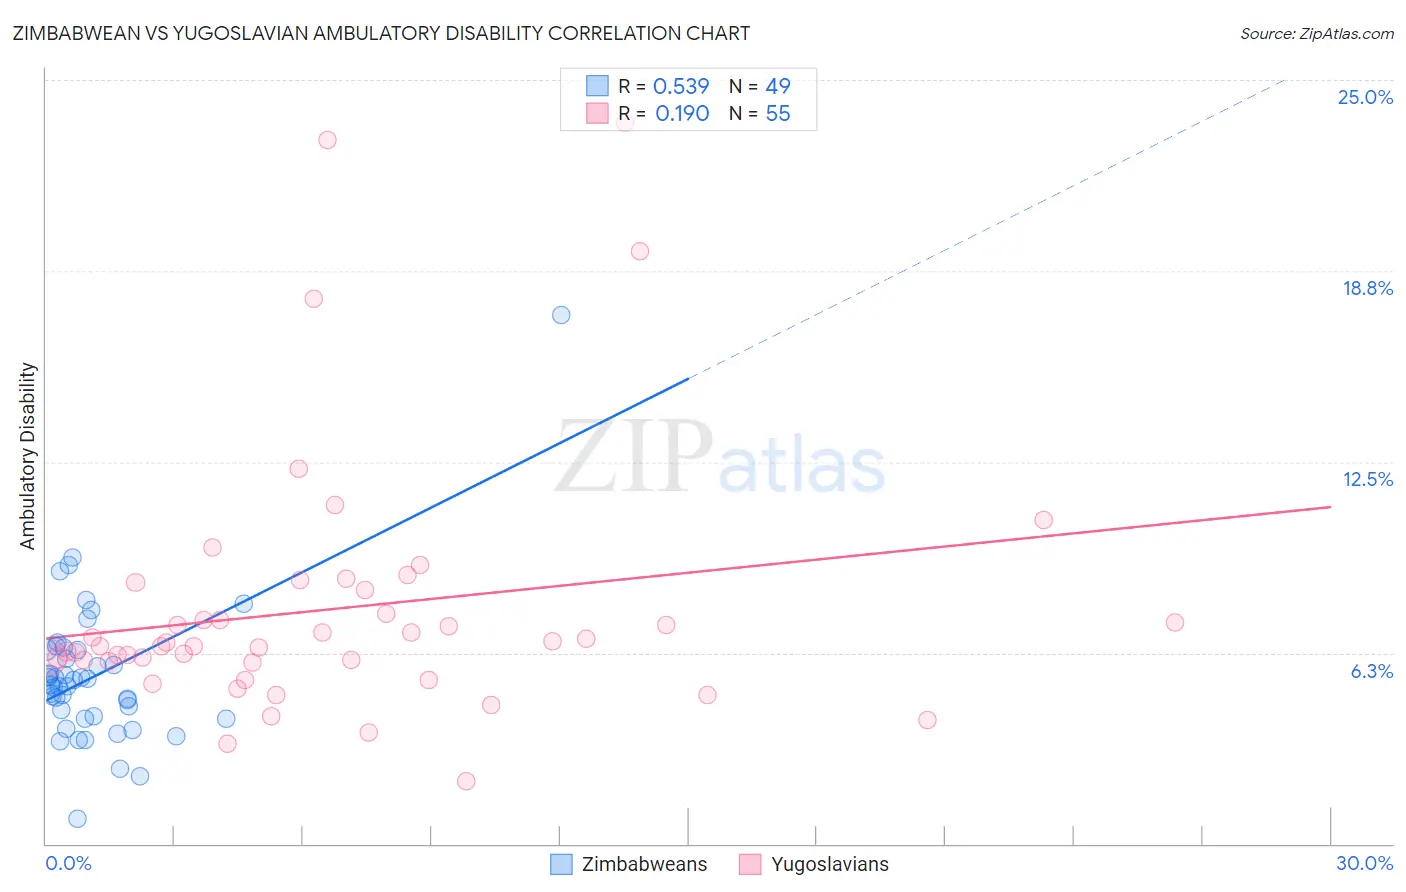The width and height of the screenshot is (1406, 892).
Task: Click the blue outlier point near 17%
Action: (561, 315)
